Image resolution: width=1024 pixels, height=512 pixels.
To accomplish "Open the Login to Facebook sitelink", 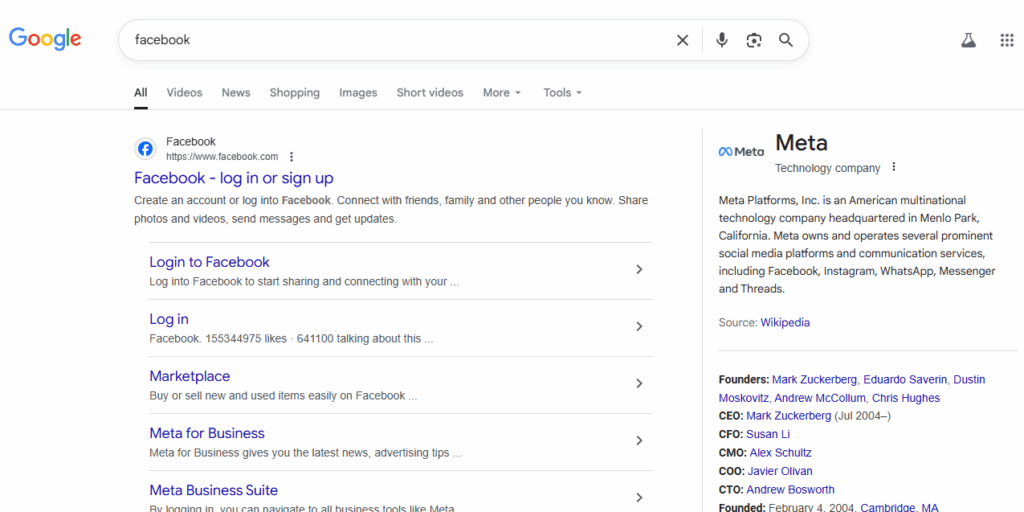I will (x=209, y=262).
